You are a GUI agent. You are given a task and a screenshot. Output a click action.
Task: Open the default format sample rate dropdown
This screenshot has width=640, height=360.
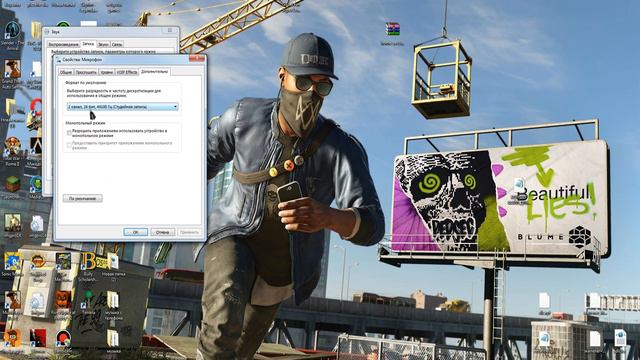point(122,107)
